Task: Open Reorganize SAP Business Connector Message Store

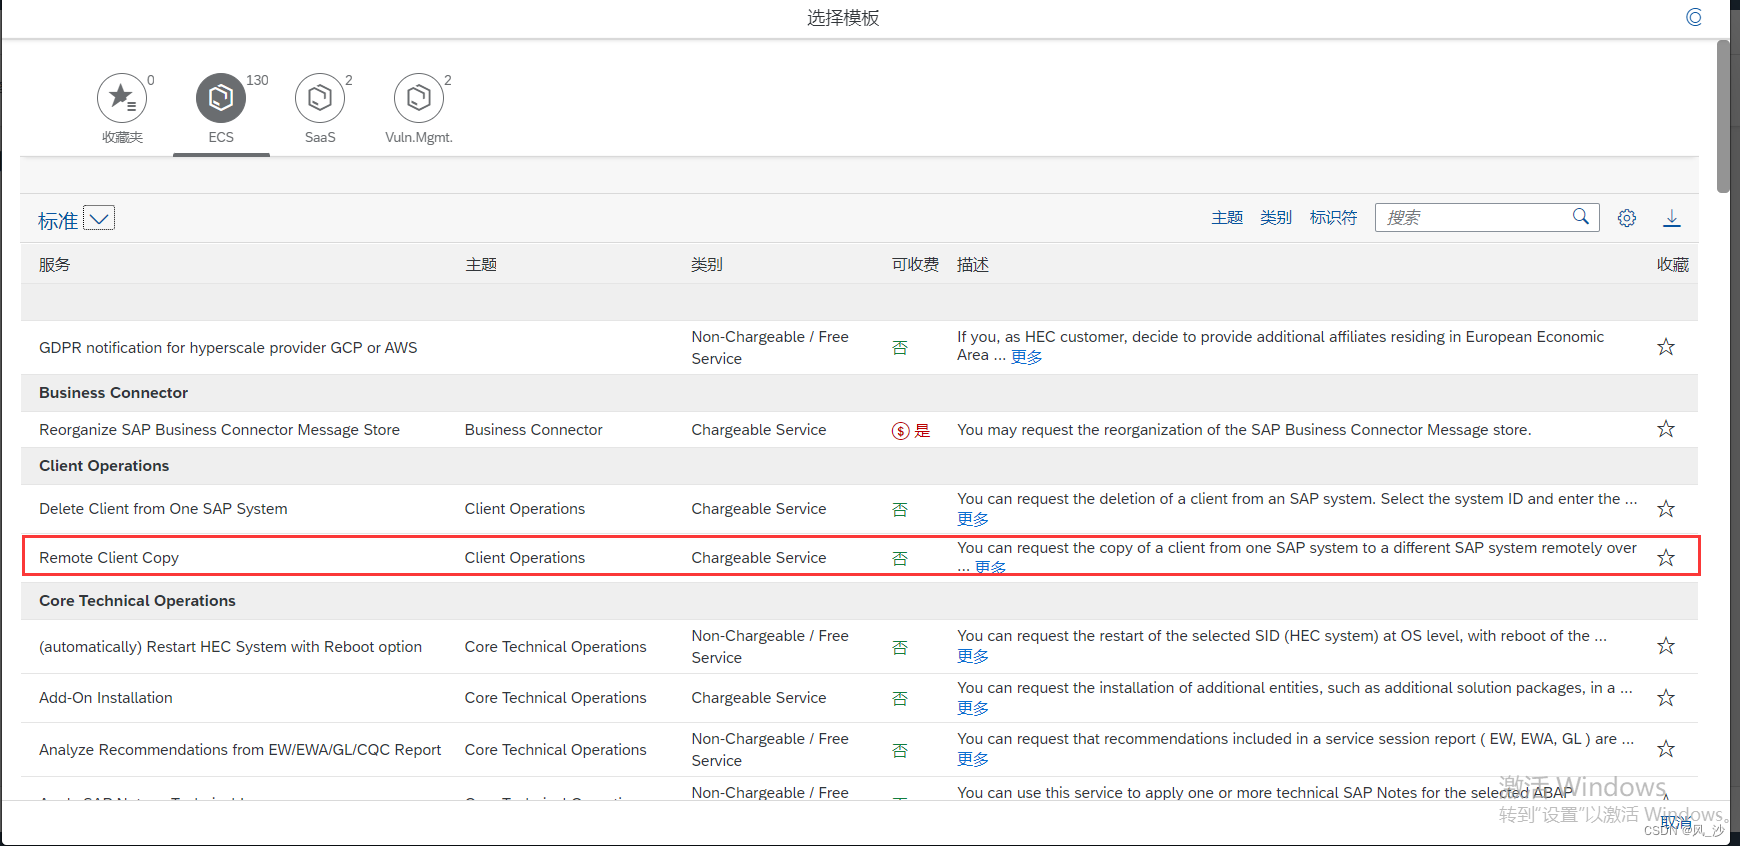Action: 219,430
